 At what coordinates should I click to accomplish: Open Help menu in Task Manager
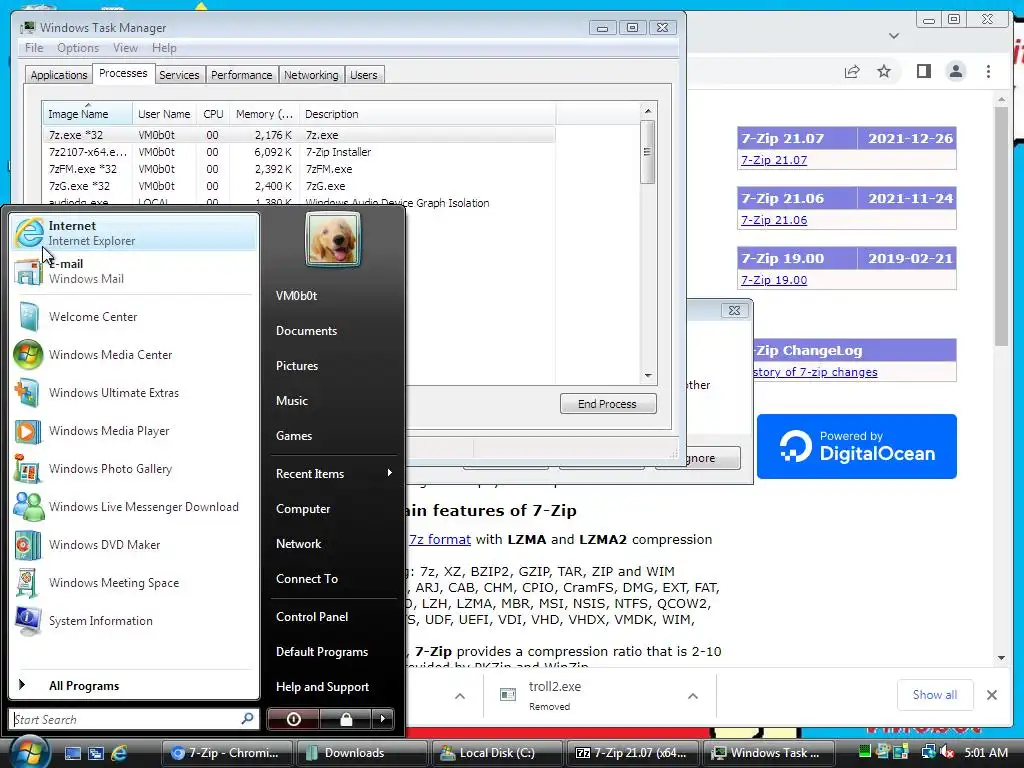point(164,48)
